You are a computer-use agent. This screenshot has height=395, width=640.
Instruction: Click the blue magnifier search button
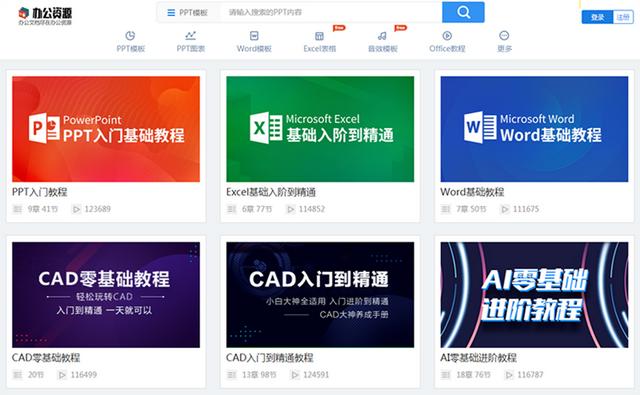[463, 12]
